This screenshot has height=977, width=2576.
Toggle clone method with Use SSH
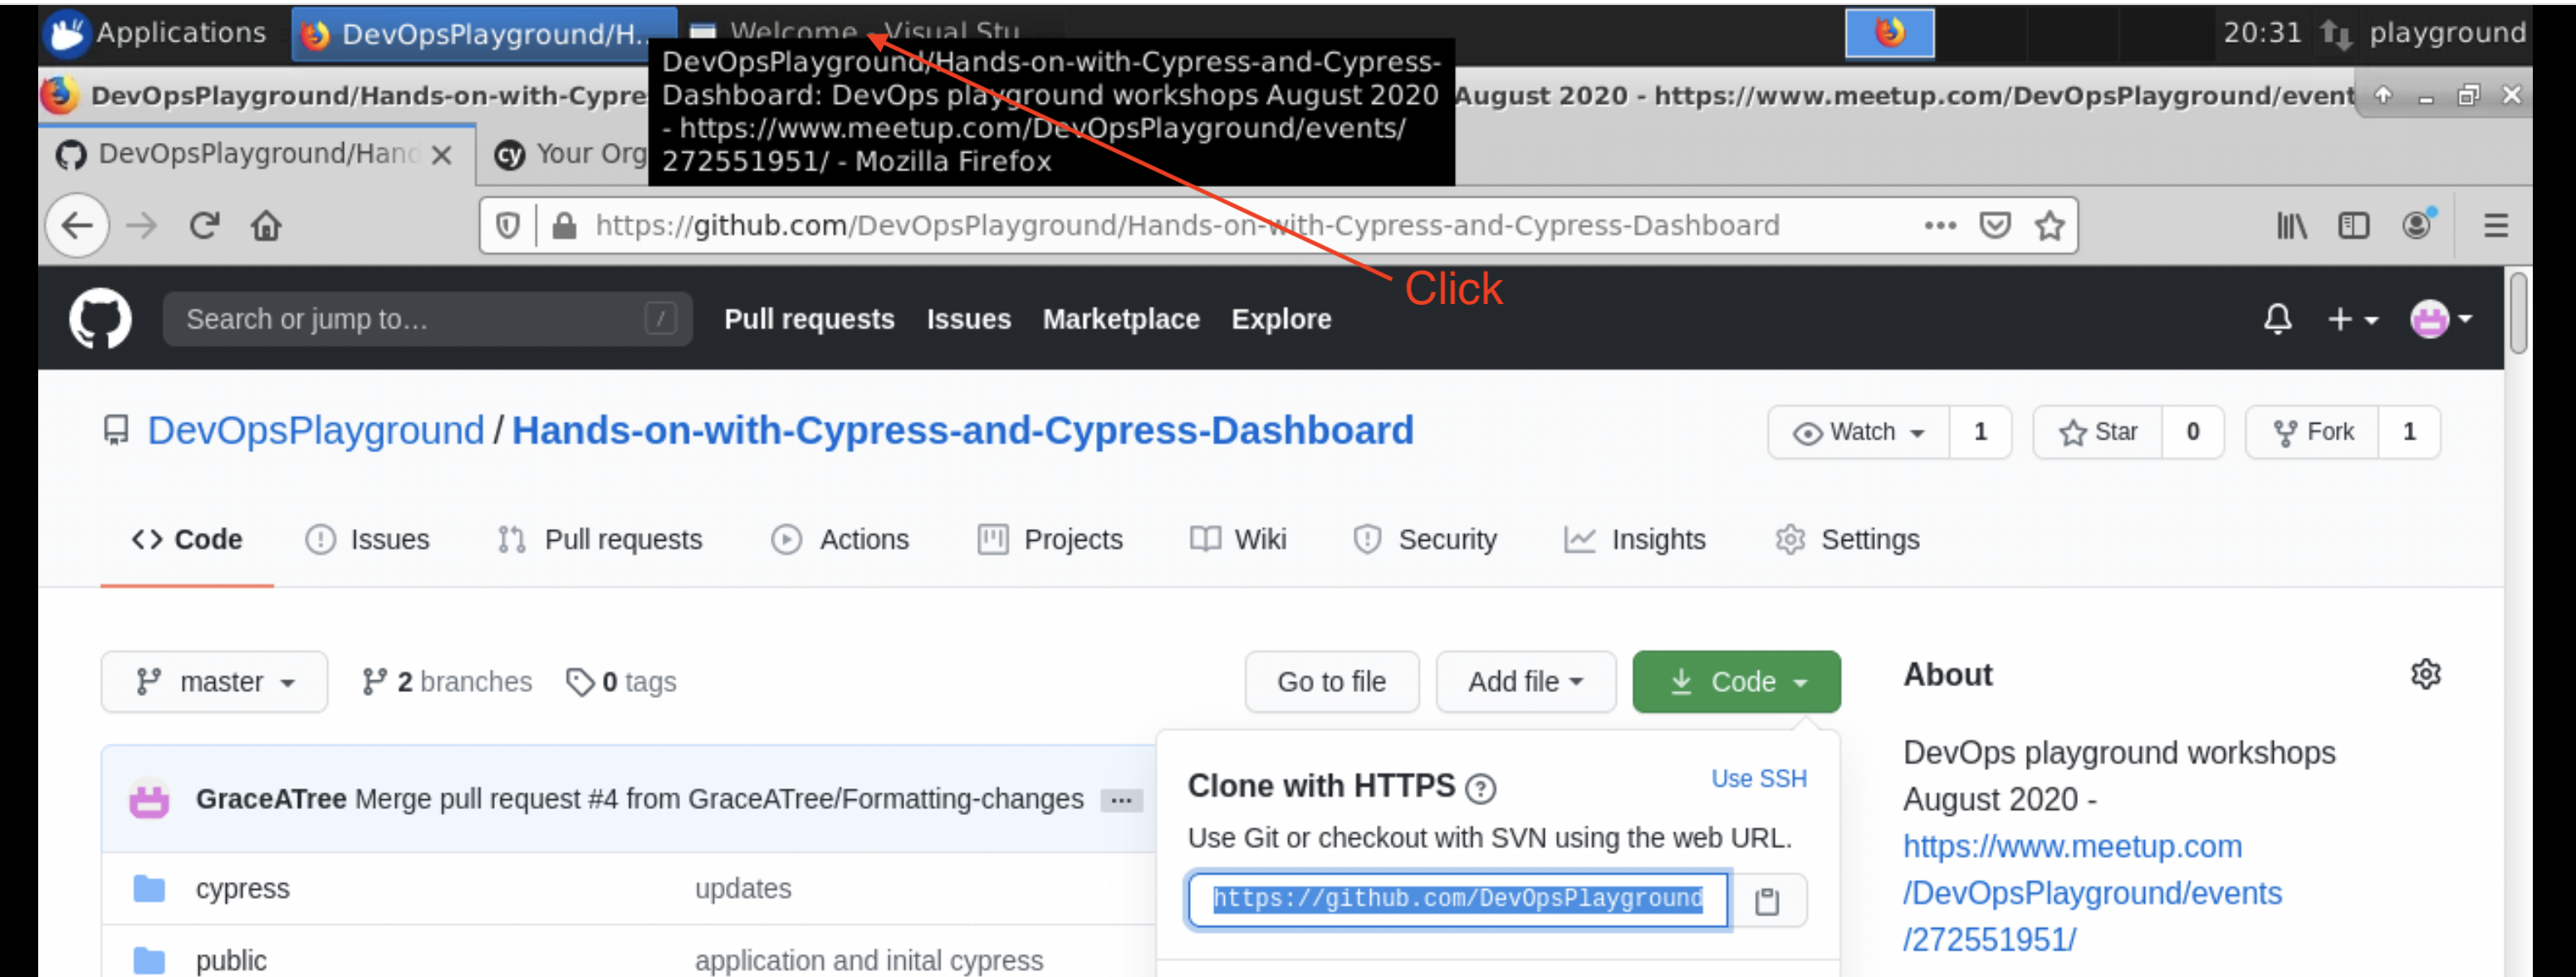click(1758, 779)
